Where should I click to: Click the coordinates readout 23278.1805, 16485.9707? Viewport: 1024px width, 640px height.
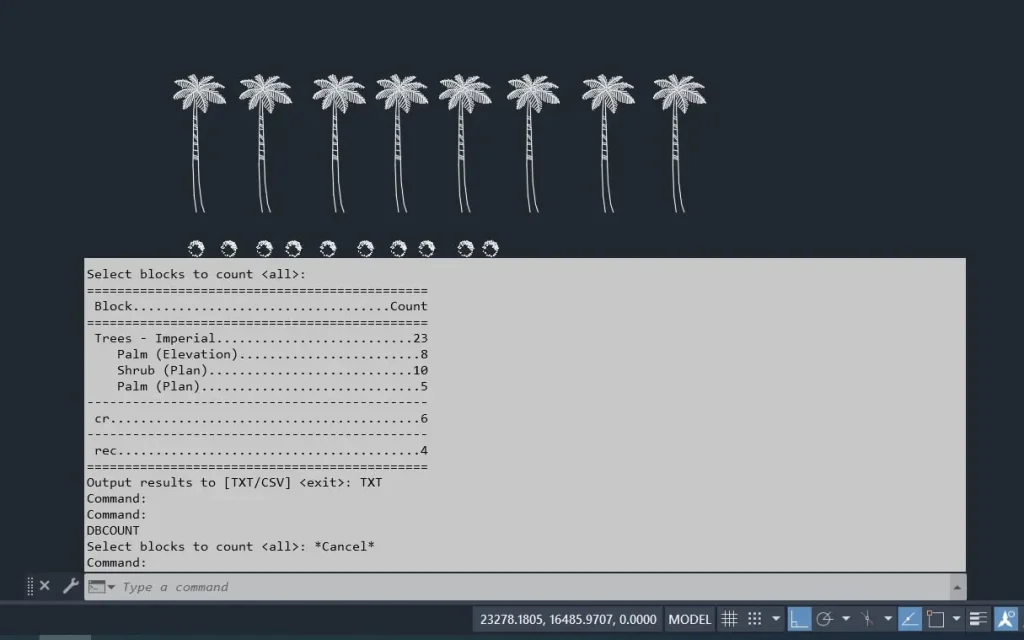pyautogui.click(x=568, y=619)
